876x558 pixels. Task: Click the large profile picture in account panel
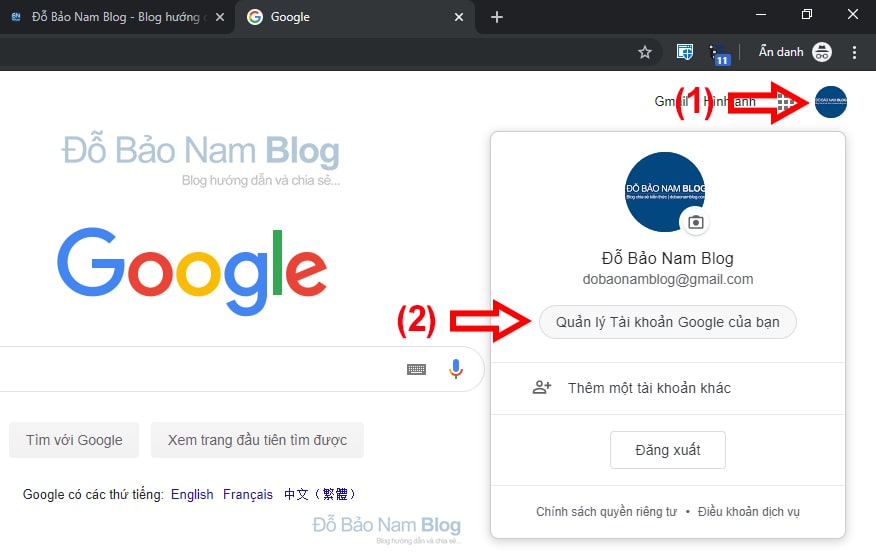pos(665,192)
